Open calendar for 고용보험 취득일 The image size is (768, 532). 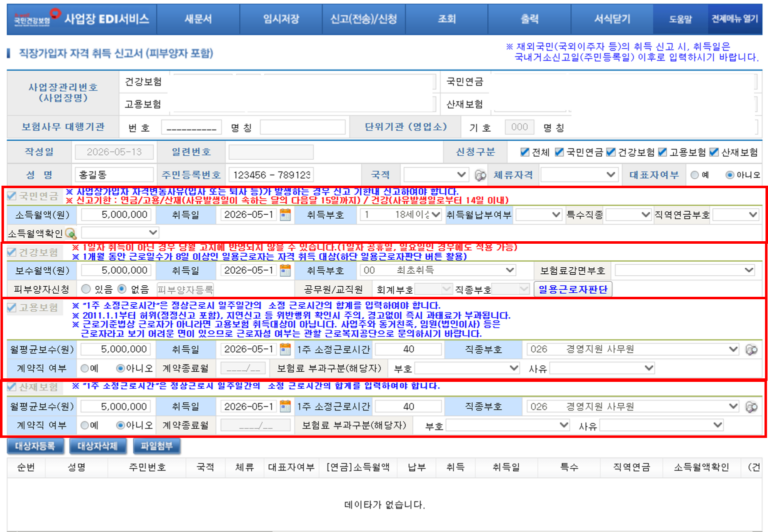[x=285, y=349]
